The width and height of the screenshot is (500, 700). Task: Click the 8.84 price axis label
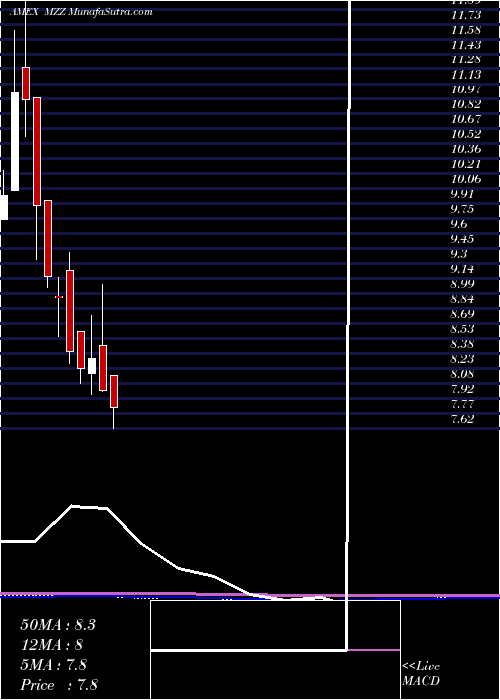pyautogui.click(x=462, y=299)
